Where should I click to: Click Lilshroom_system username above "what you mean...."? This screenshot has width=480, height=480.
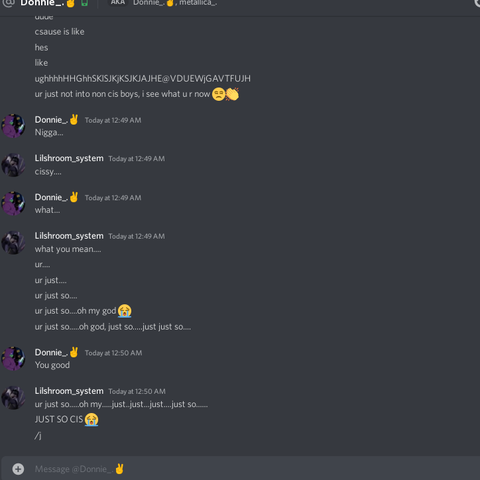(x=69, y=236)
